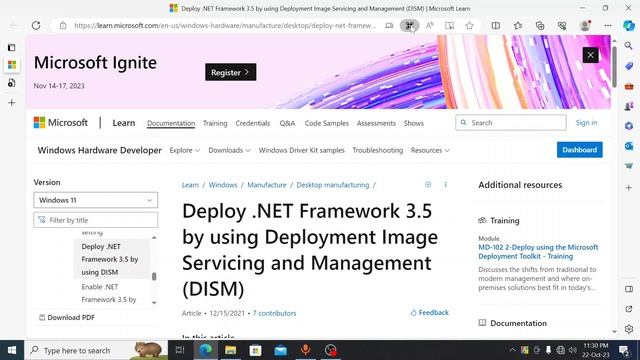Open MD-102 Deployment Toolkit training link
The height and width of the screenshot is (360, 640).
click(x=538, y=252)
